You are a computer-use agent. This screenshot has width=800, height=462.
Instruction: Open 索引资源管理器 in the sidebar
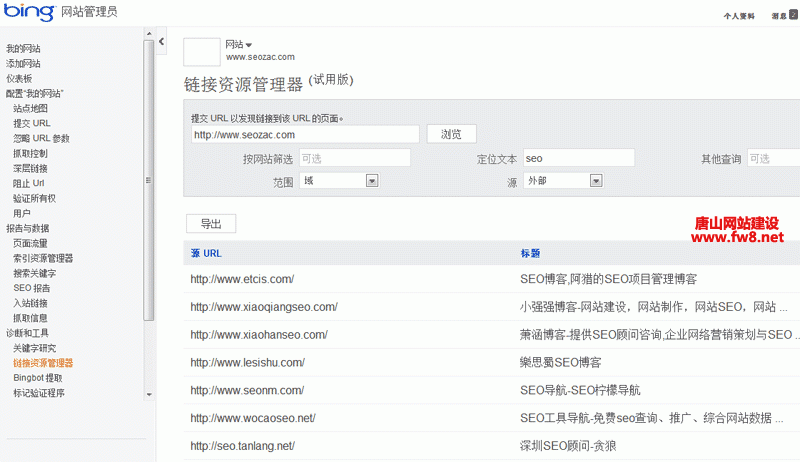tap(43, 258)
